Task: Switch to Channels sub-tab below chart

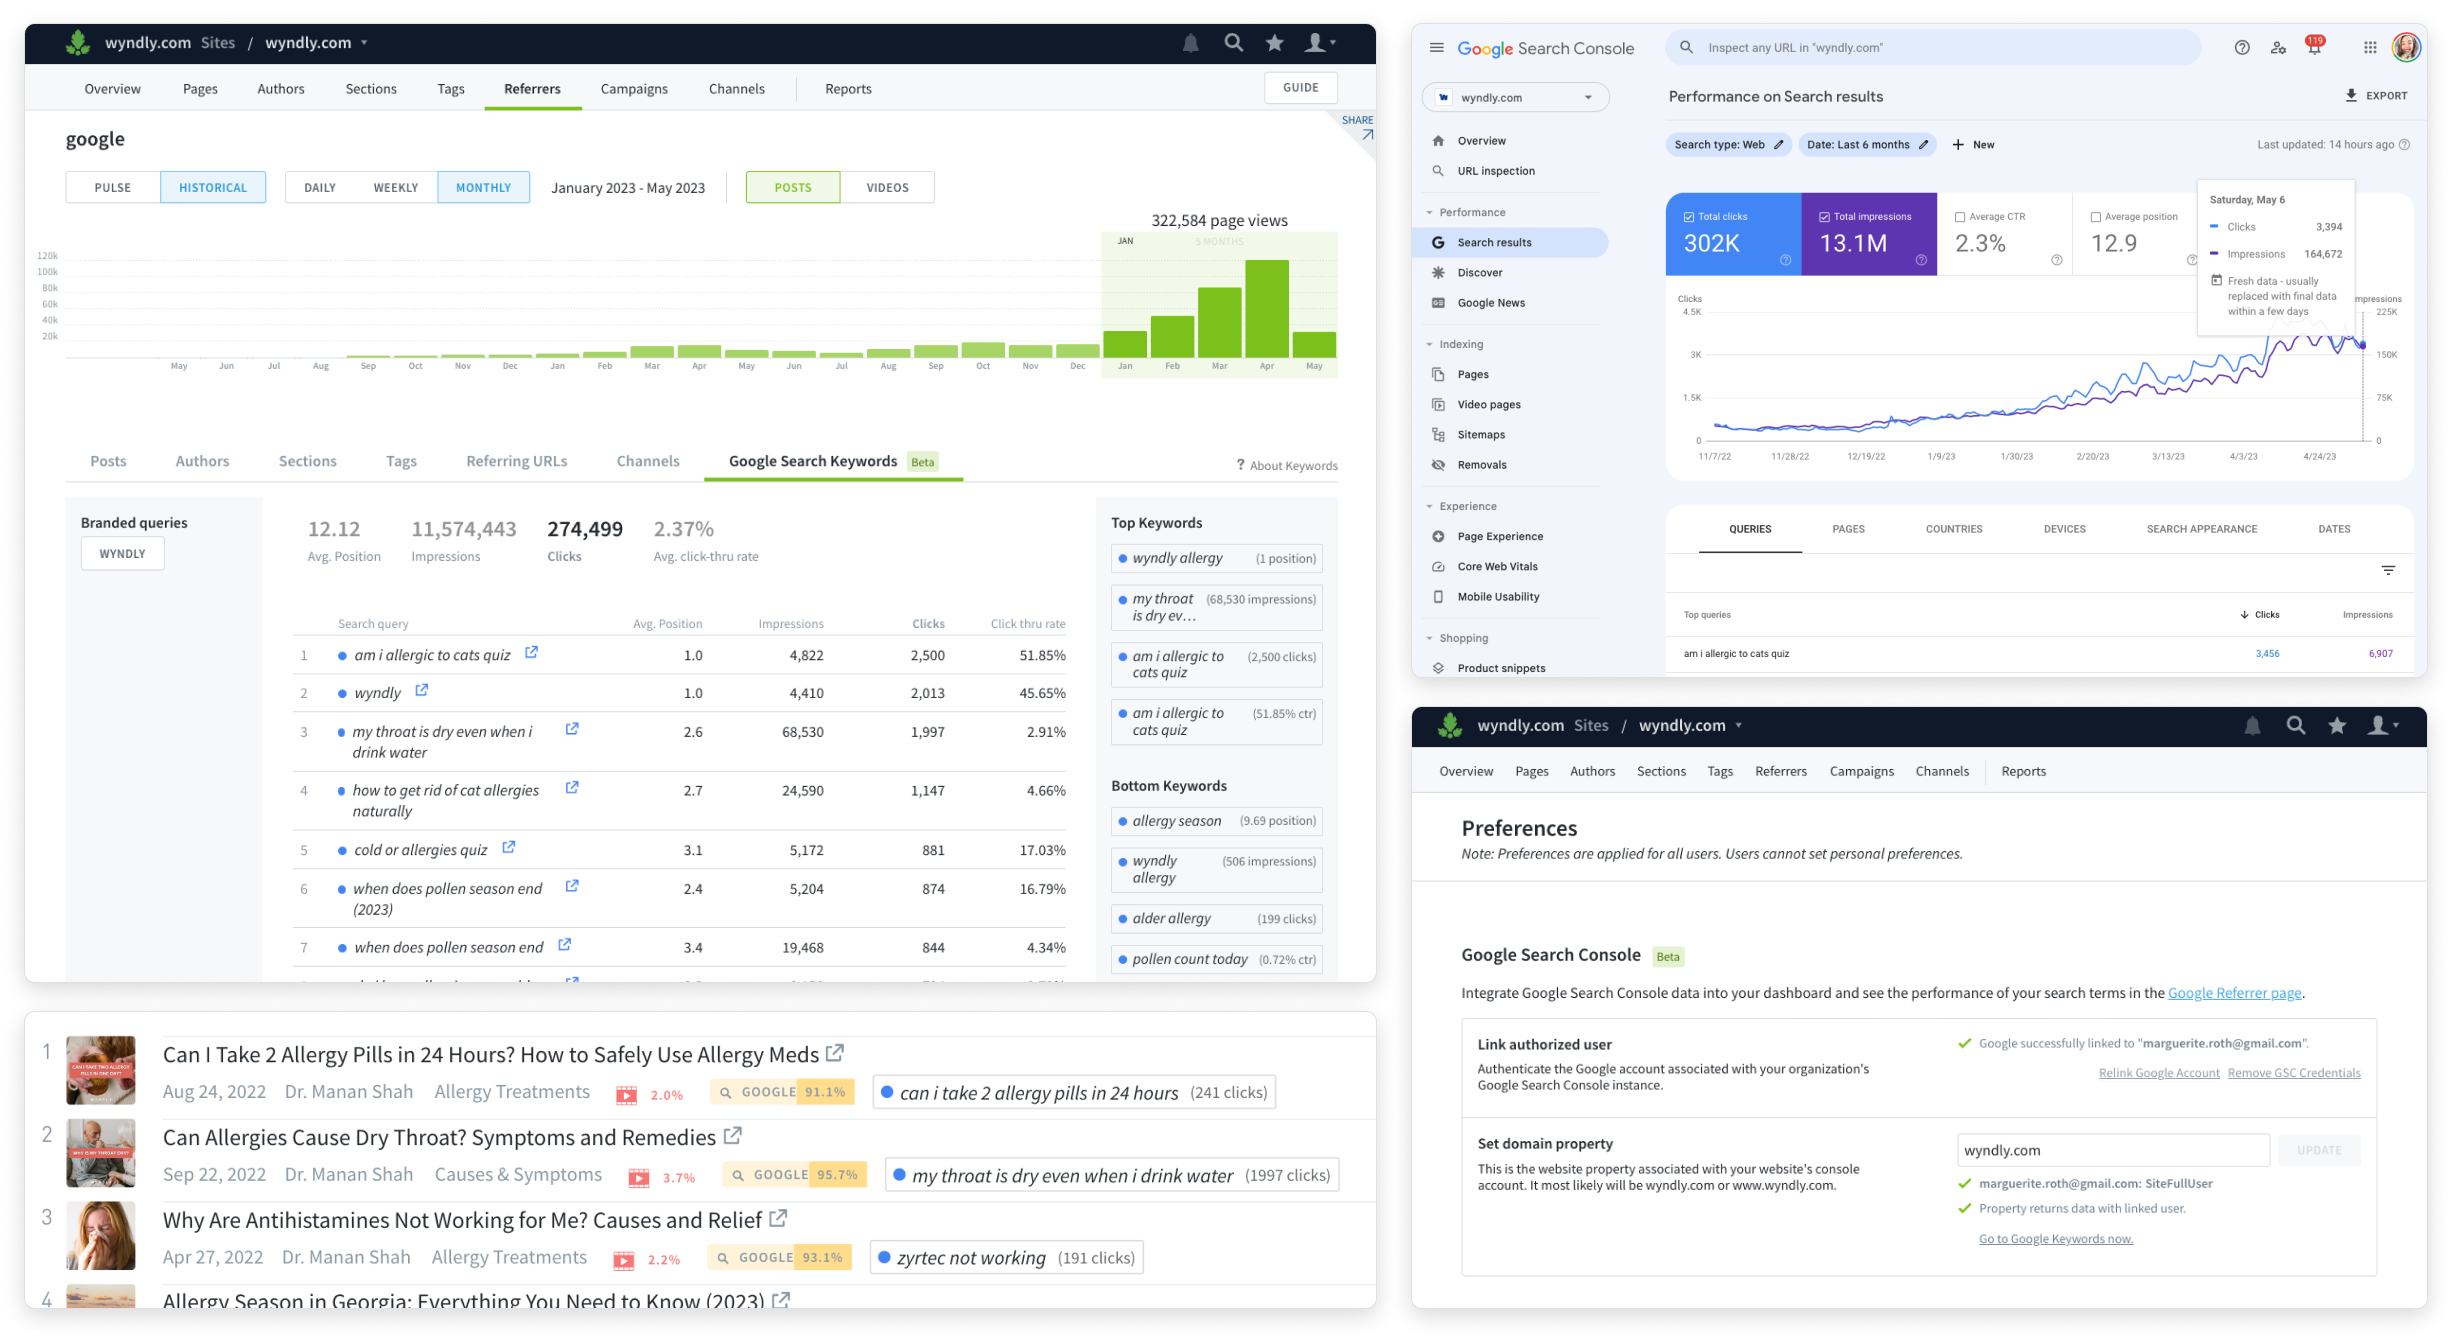Action: click(x=648, y=461)
